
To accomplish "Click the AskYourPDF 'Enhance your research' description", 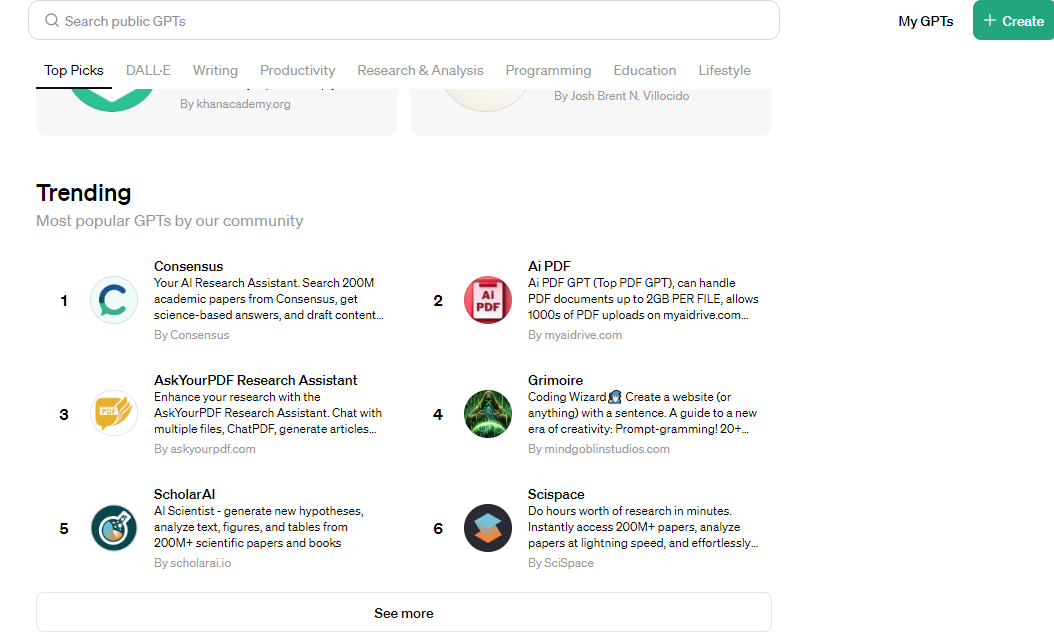I will pyautogui.click(x=268, y=413).
